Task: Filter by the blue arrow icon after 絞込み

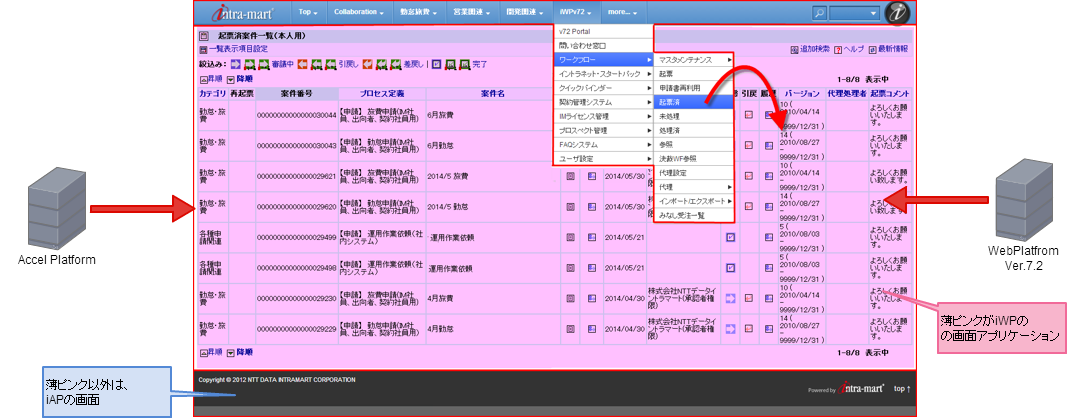Action: pyautogui.click(x=236, y=64)
